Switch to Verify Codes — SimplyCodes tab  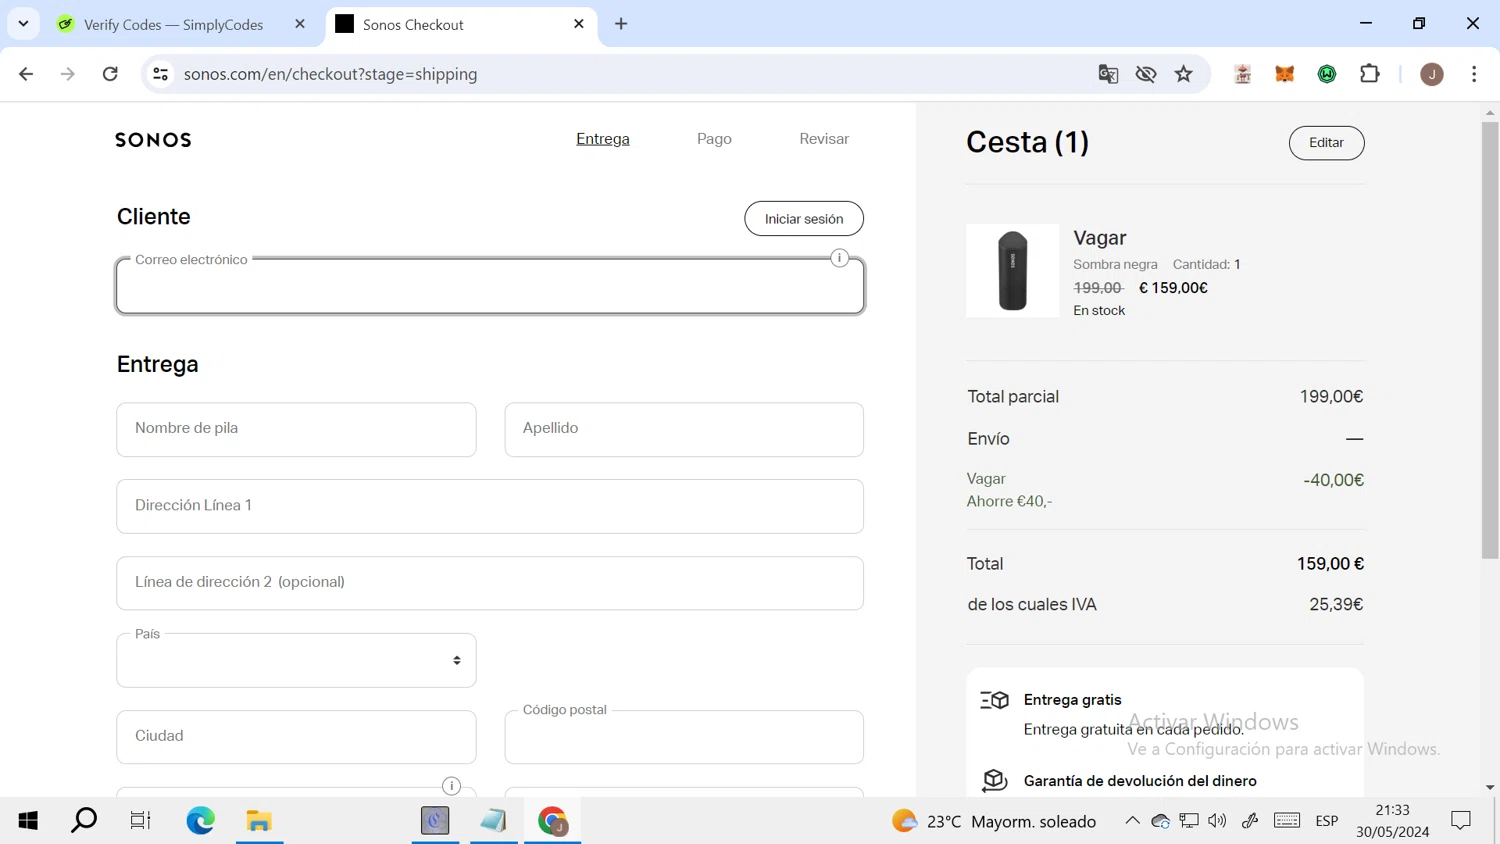pyautogui.click(x=172, y=25)
